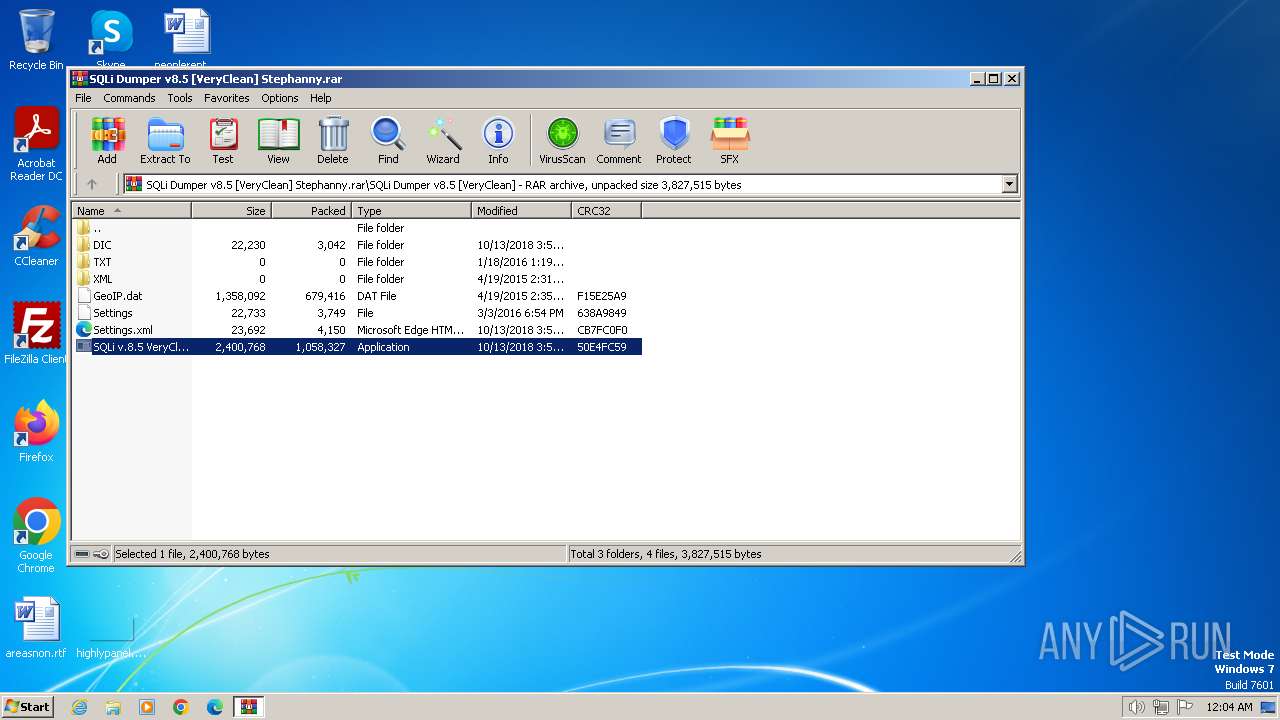Select the DIC folder
This screenshot has width=1280, height=720.
pos(357,245)
